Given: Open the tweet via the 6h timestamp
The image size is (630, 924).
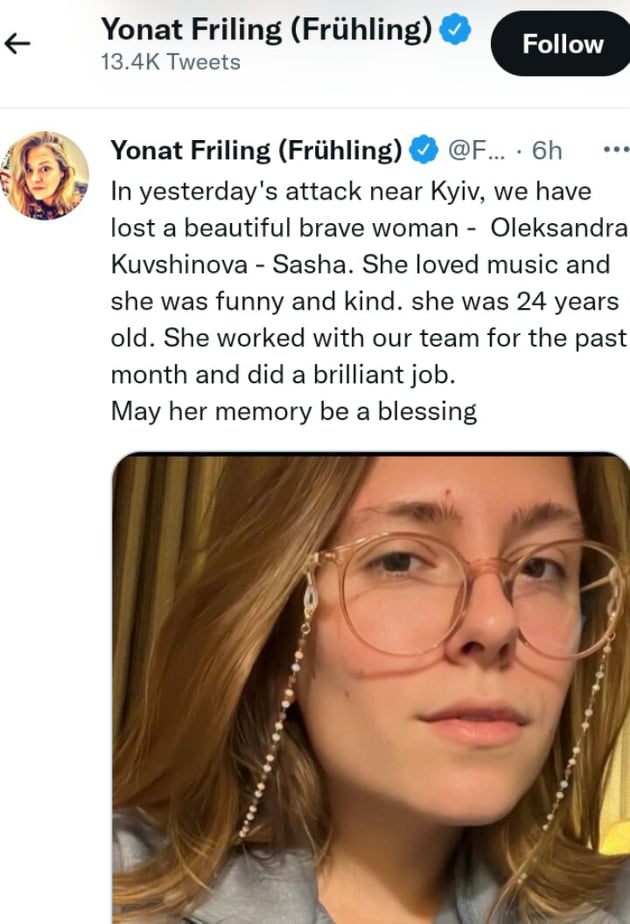Looking at the screenshot, I should pyautogui.click(x=547, y=151).
